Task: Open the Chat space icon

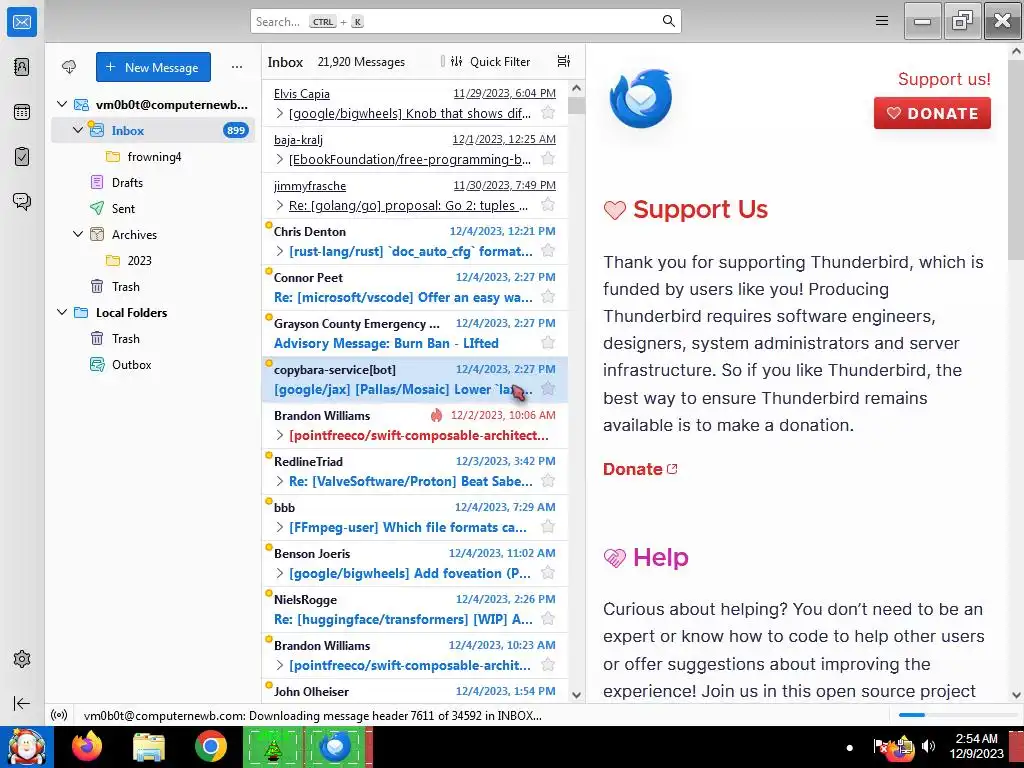Action: tap(22, 201)
